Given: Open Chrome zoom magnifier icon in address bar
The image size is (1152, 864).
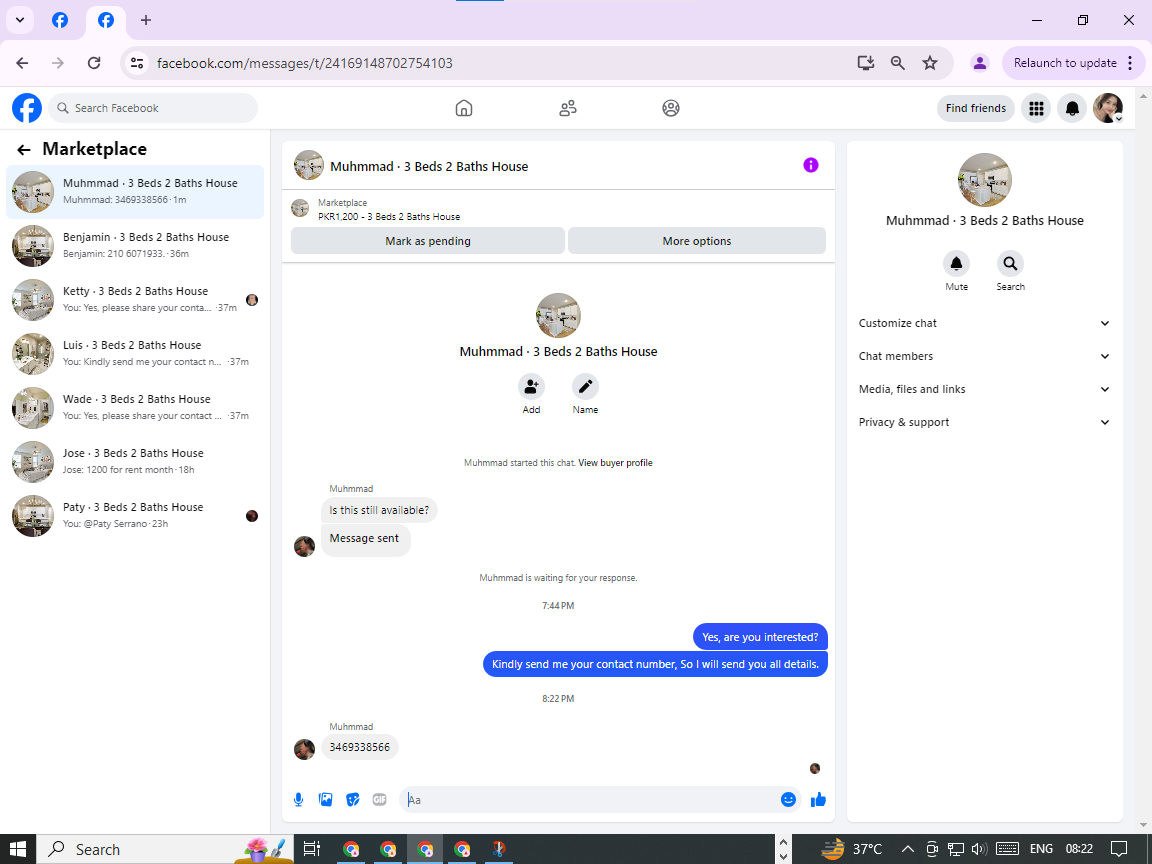Looking at the screenshot, I should tap(898, 63).
